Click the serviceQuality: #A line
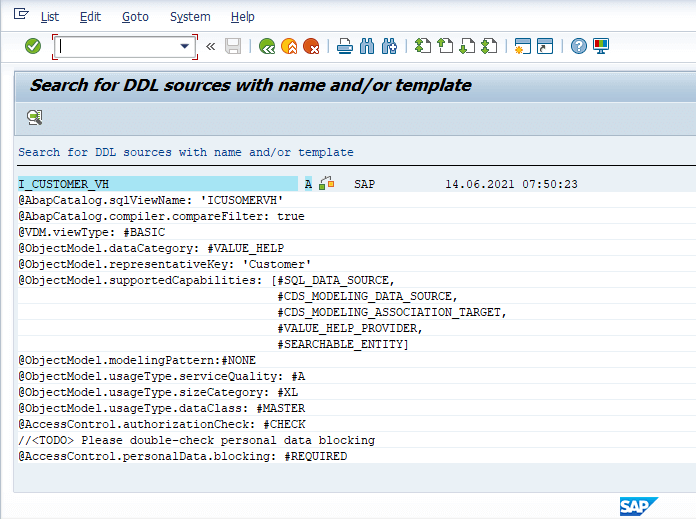Image resolution: width=696 pixels, height=519 pixels. coord(162,376)
